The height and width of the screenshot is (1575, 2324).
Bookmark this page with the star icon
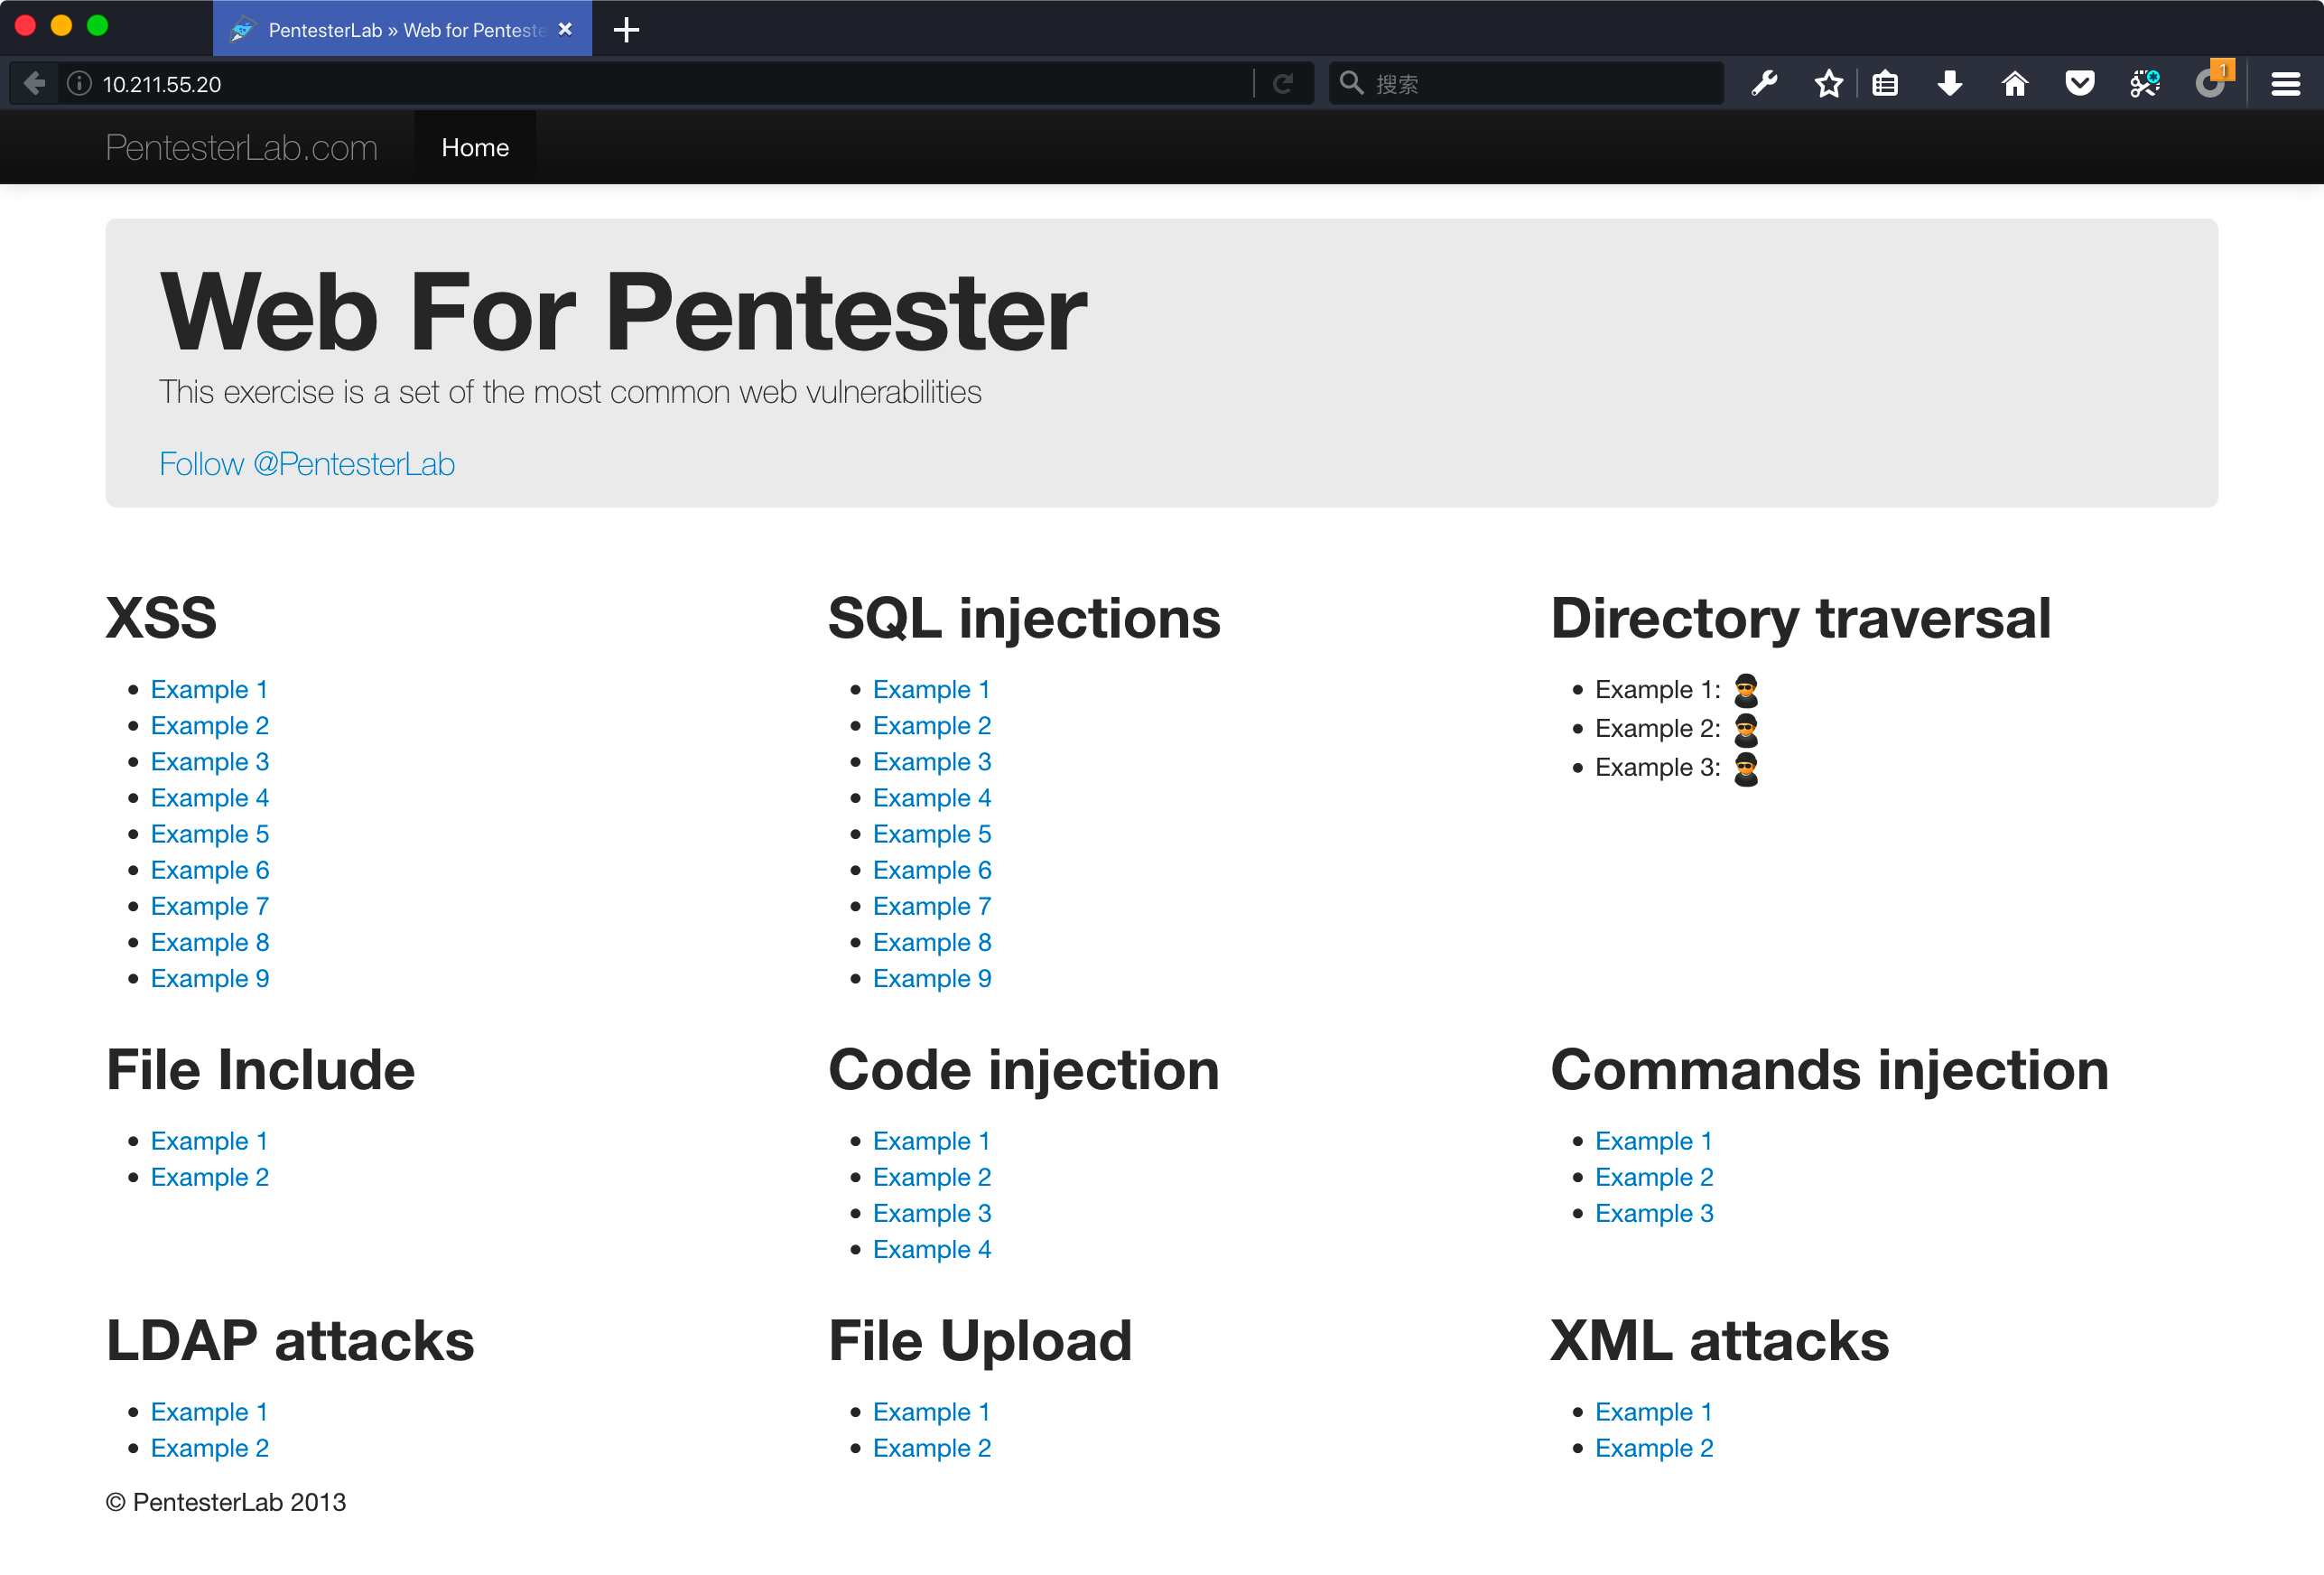(x=1828, y=83)
